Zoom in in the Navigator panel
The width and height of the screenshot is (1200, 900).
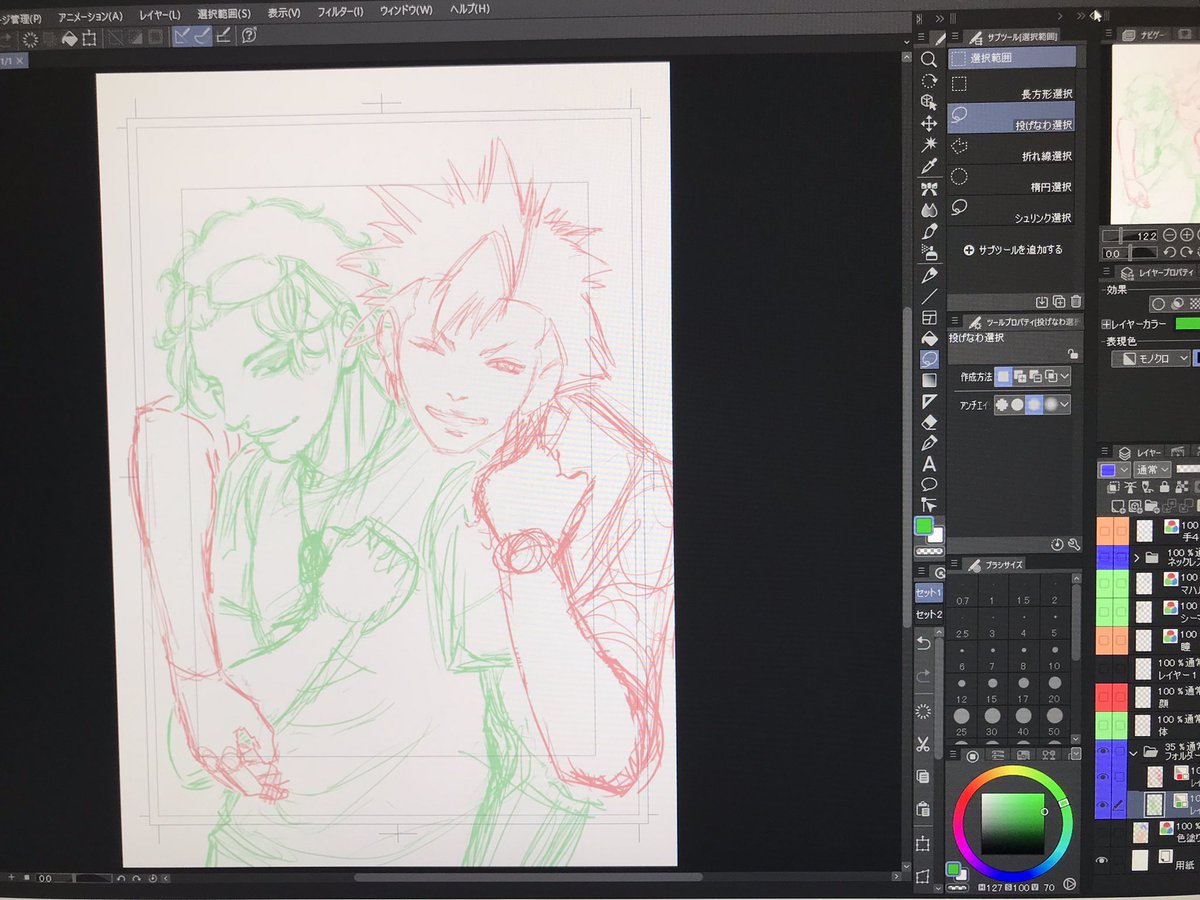click(1187, 235)
